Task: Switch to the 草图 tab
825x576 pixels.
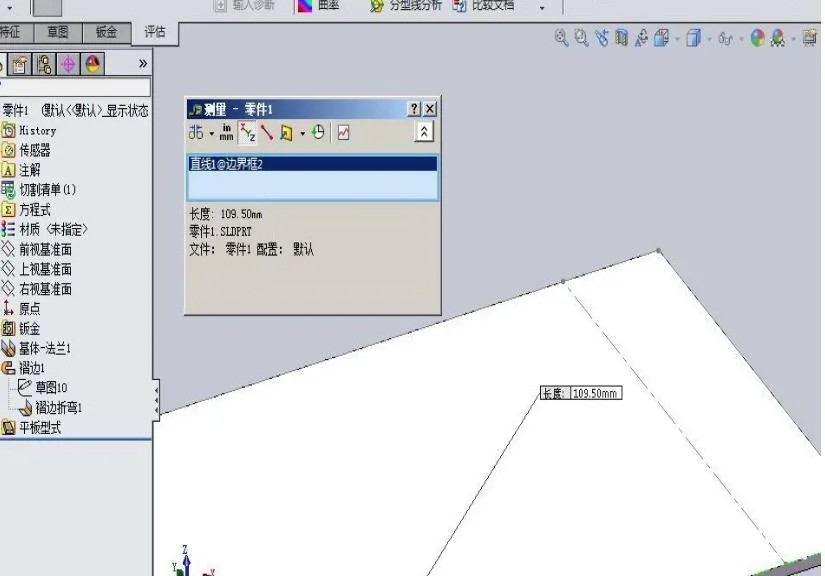Action: click(58, 33)
